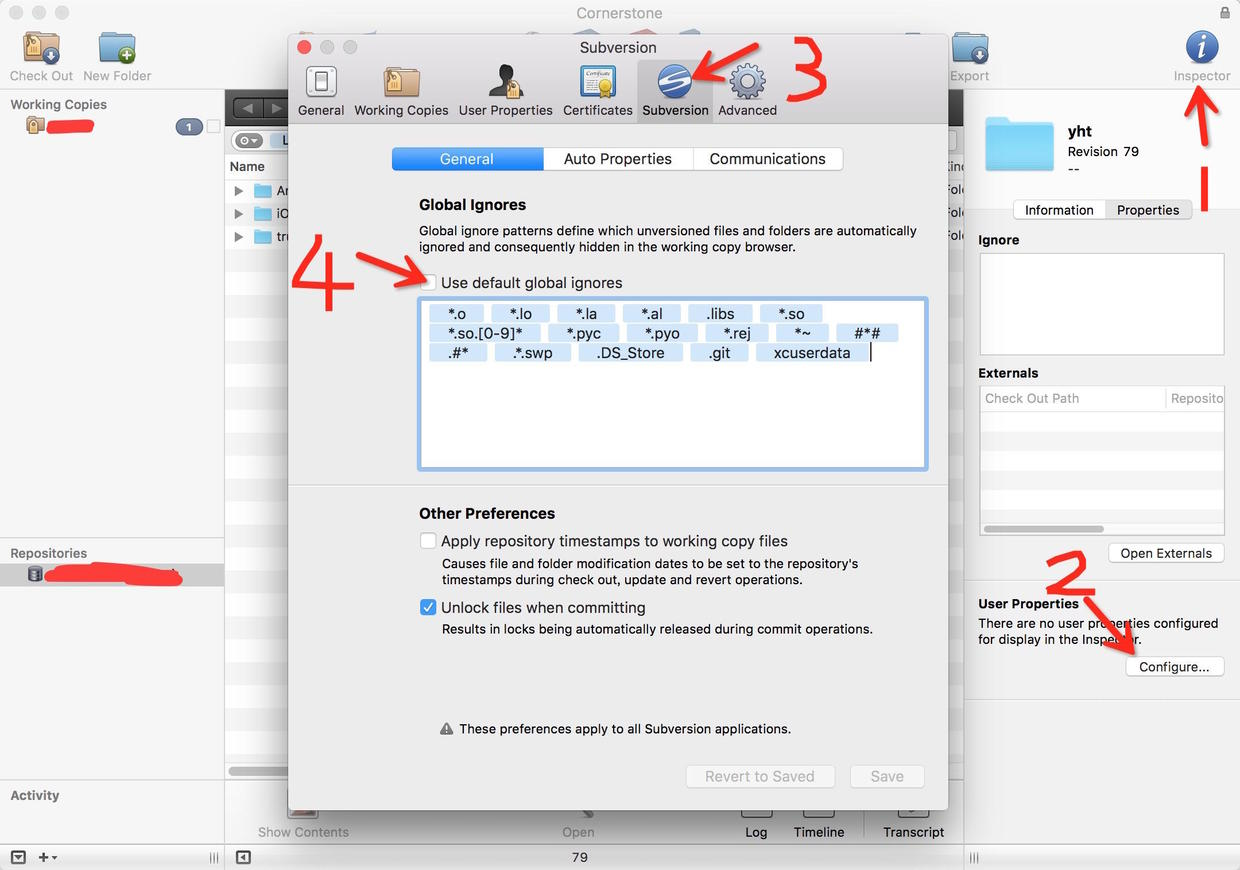The height and width of the screenshot is (870, 1240).
Task: Open the Log view
Action: pyautogui.click(x=756, y=824)
